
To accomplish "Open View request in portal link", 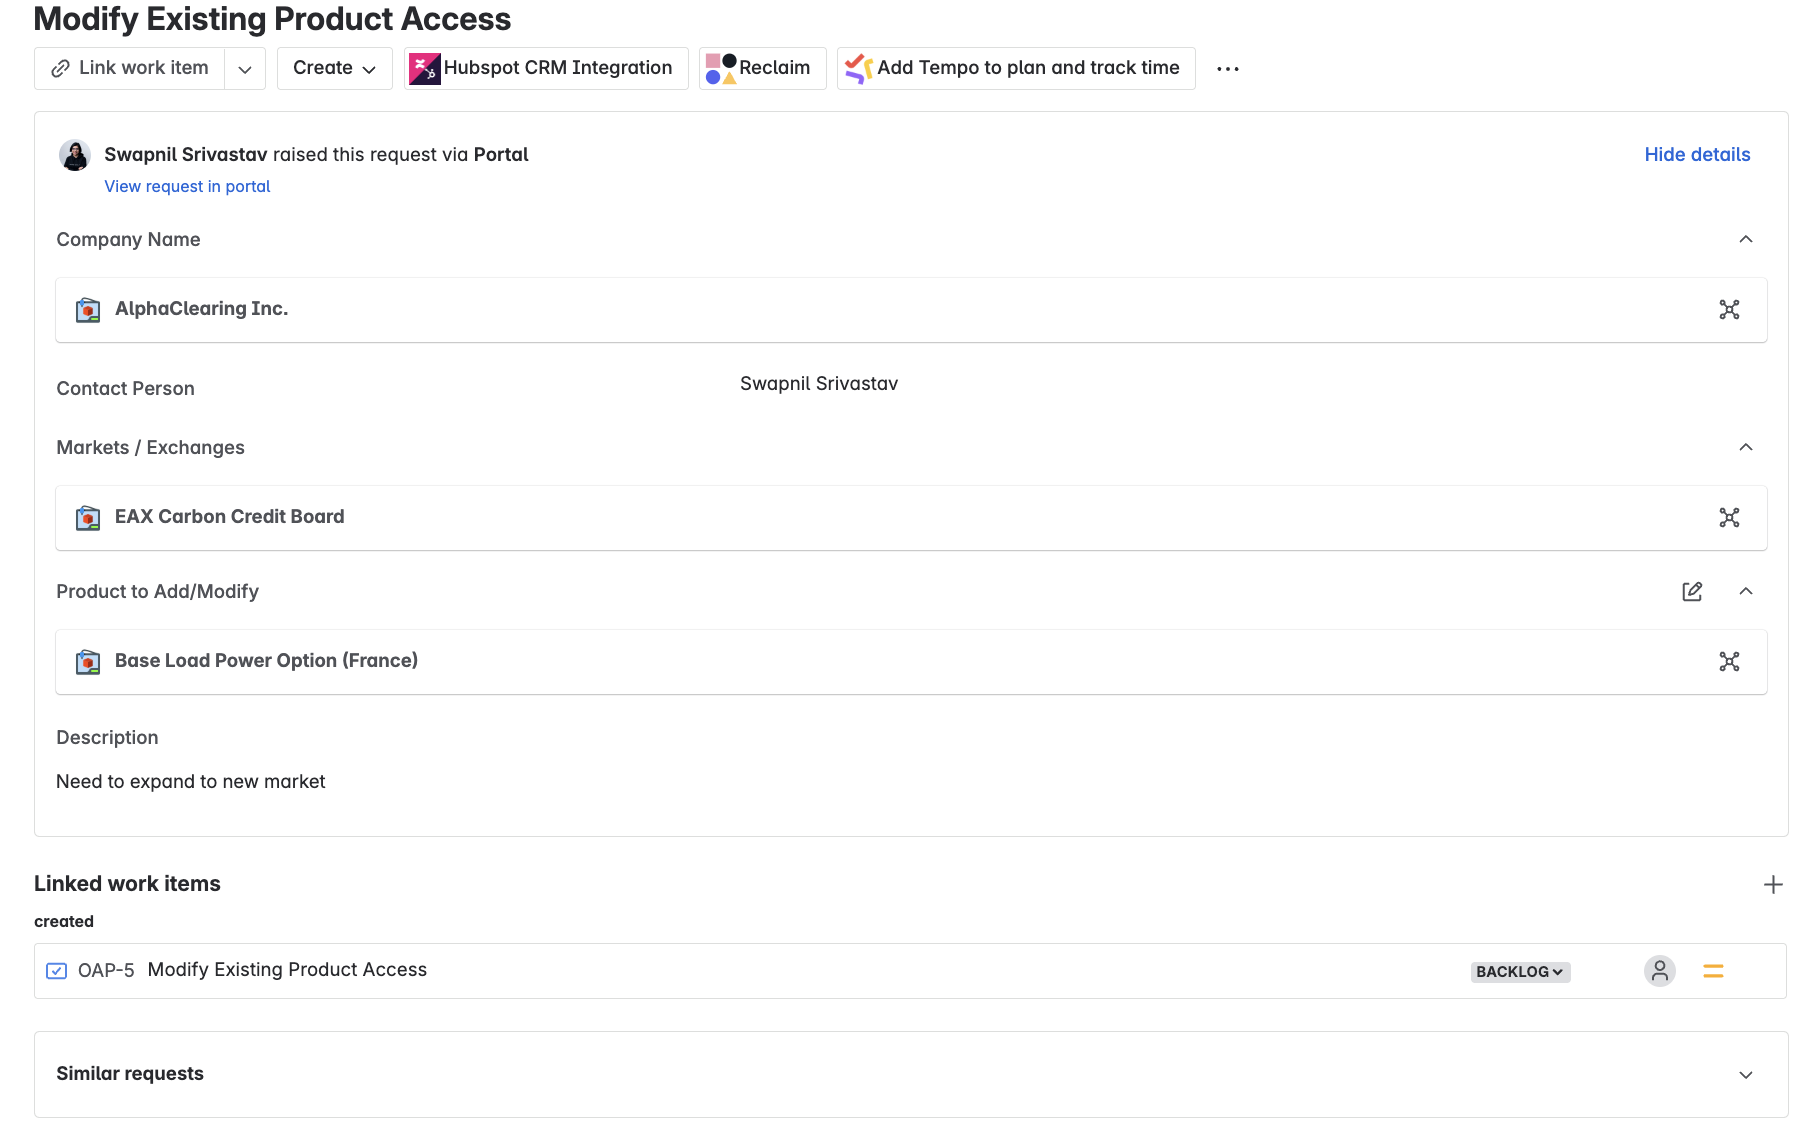I will point(187,187).
